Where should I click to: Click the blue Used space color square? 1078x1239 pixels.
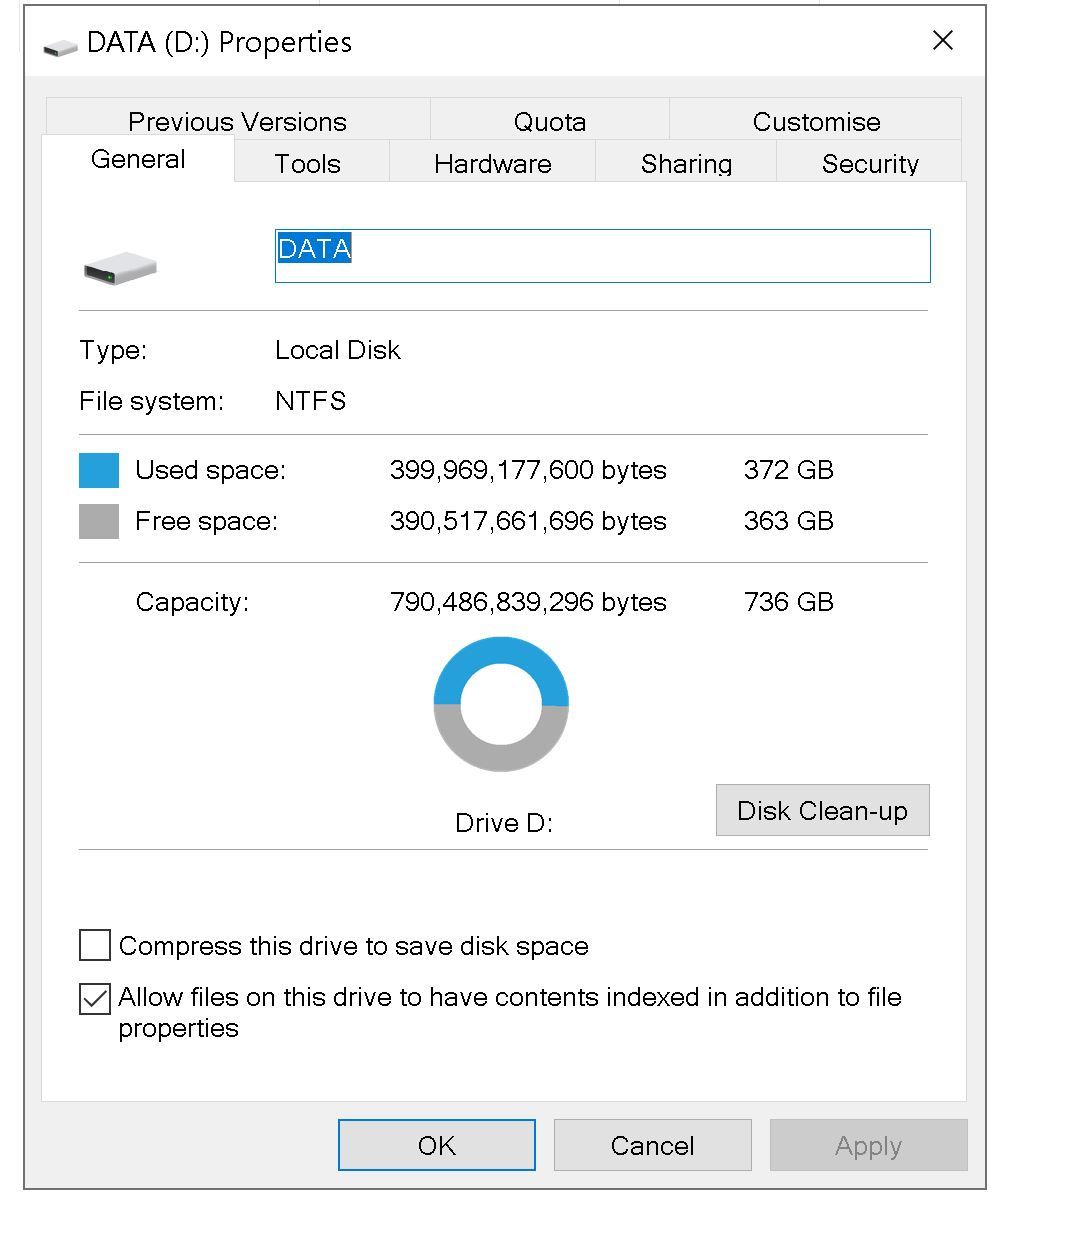point(99,470)
